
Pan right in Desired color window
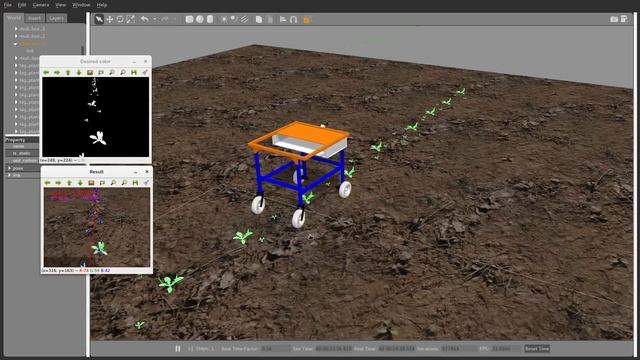click(57, 72)
